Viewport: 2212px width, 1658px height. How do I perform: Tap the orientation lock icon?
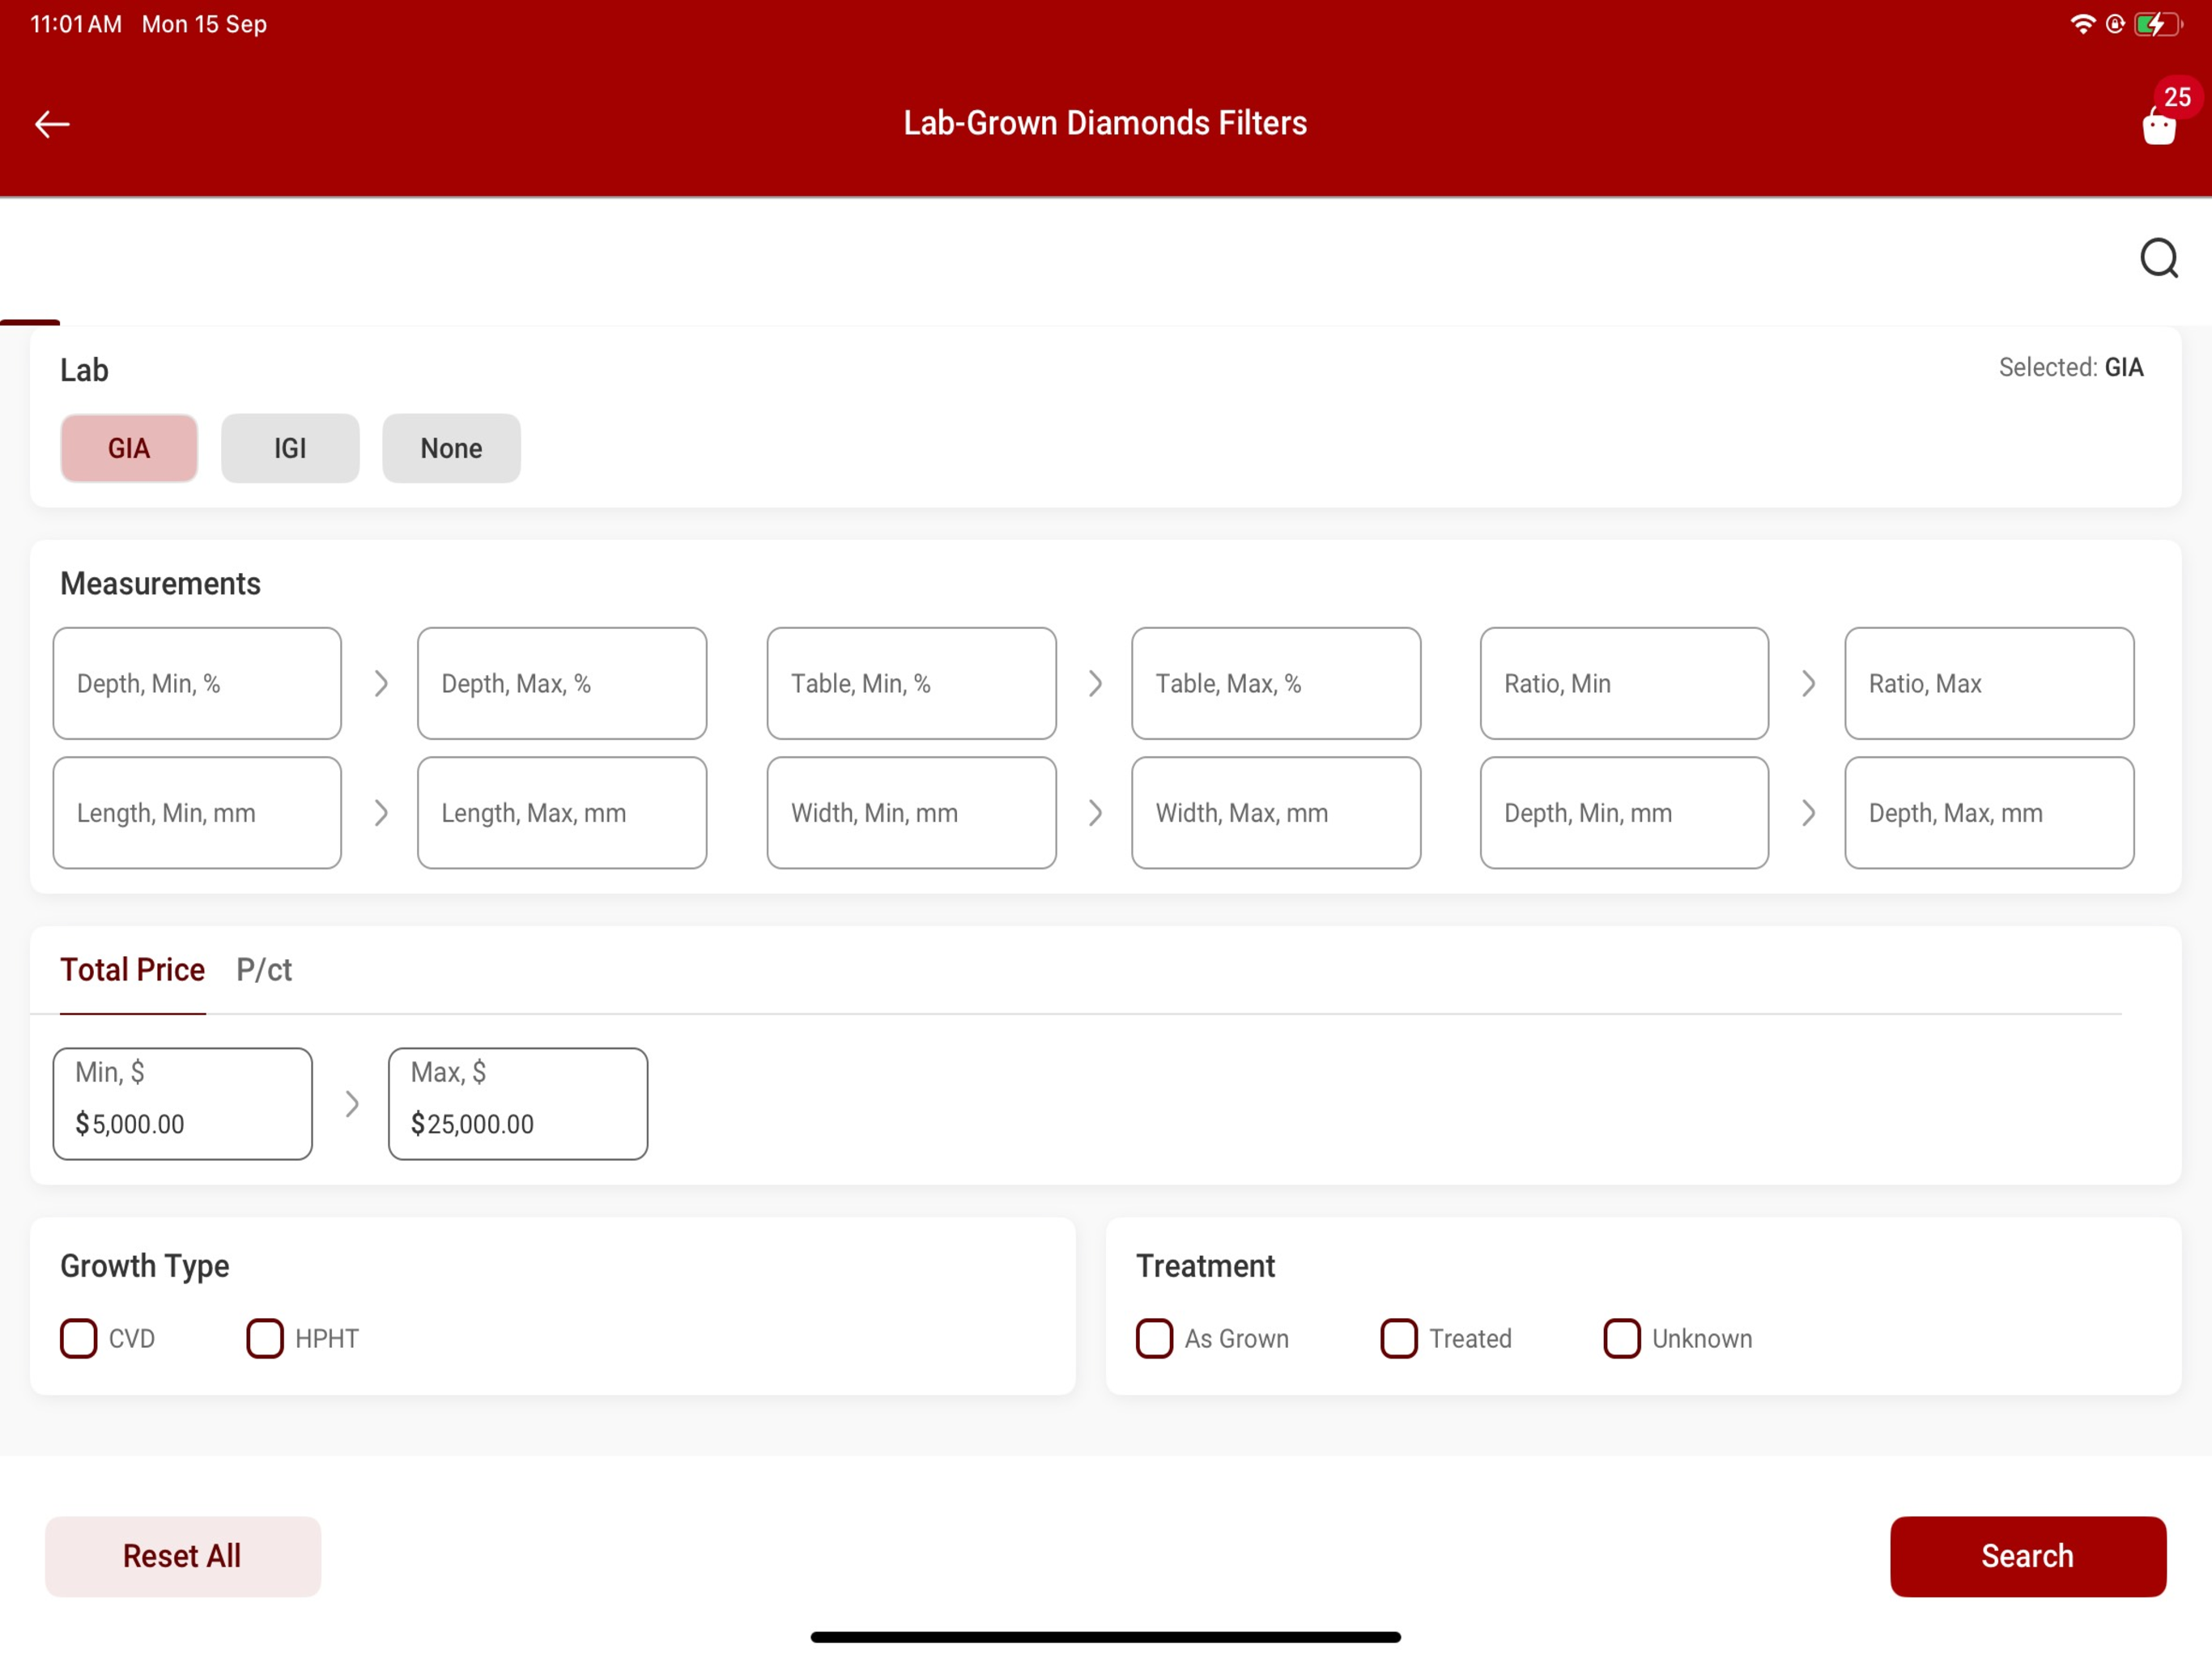pyautogui.click(x=2115, y=24)
